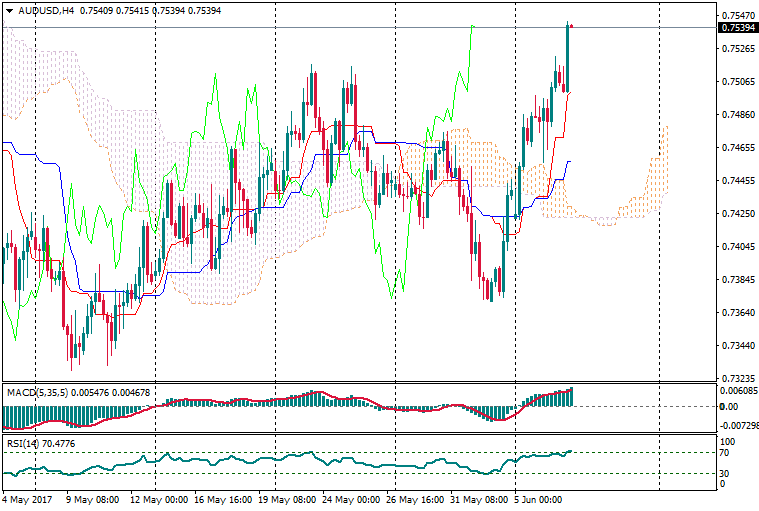
Task: Click the MACD 0.00 zero scale label
Action: [x=729, y=407]
